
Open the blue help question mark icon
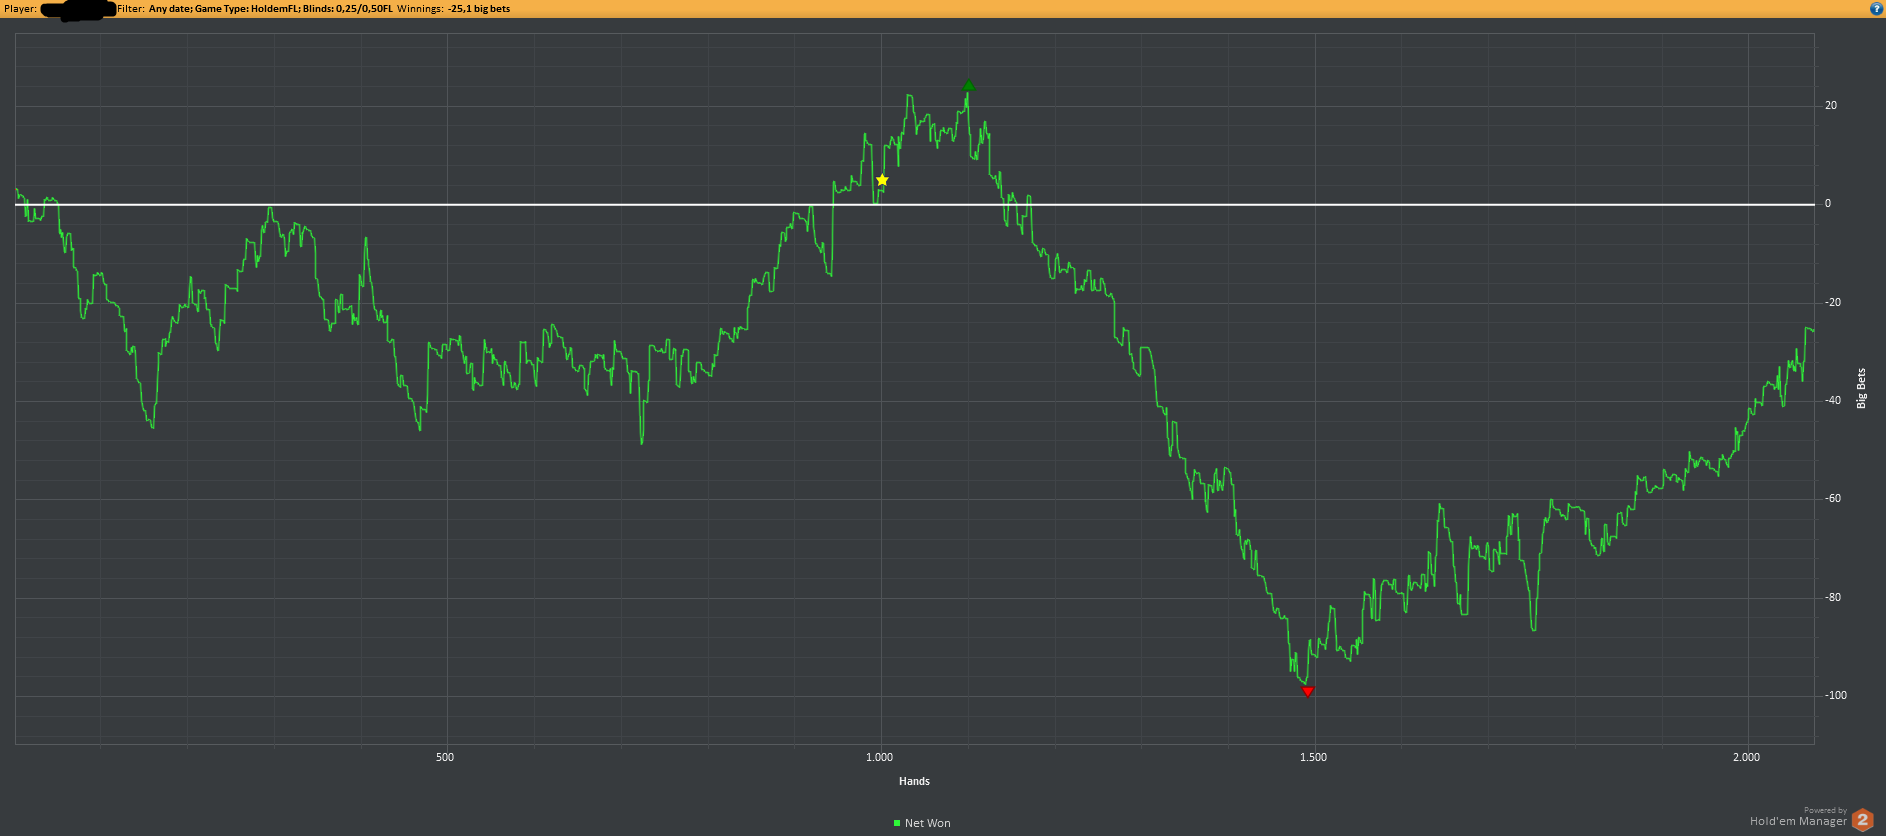pyautogui.click(x=1876, y=8)
